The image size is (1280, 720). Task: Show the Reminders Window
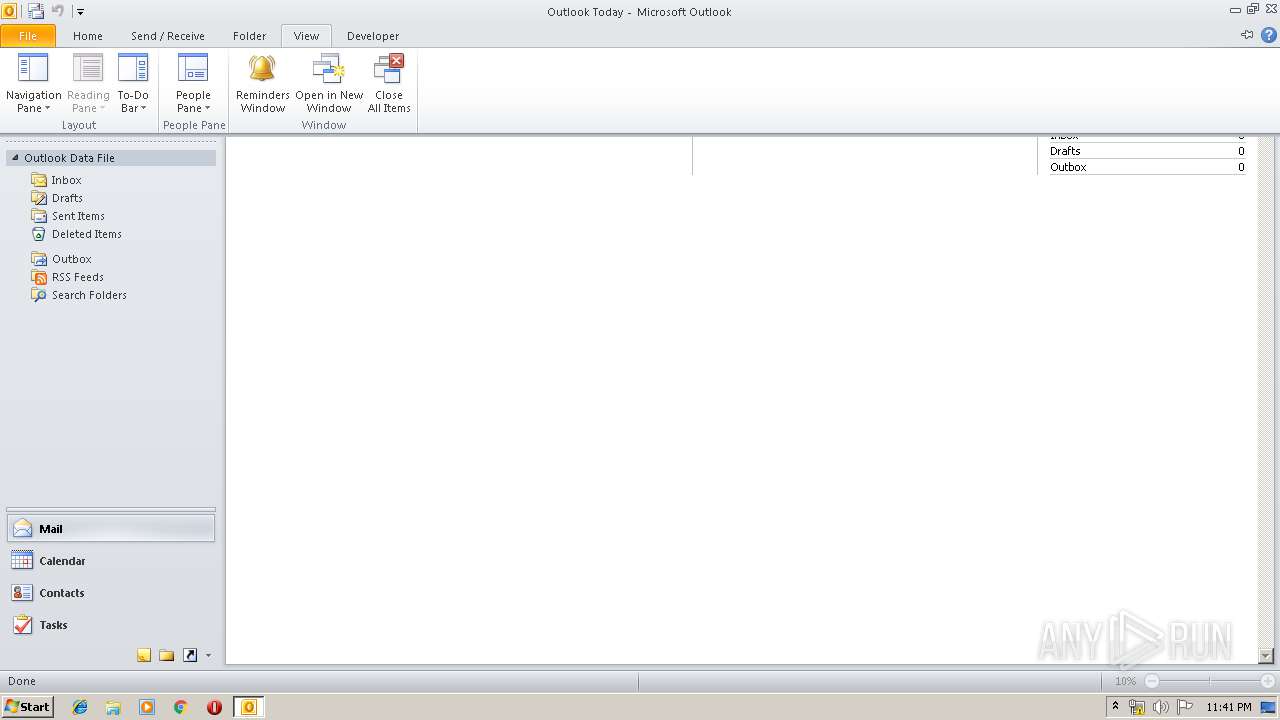tap(262, 83)
